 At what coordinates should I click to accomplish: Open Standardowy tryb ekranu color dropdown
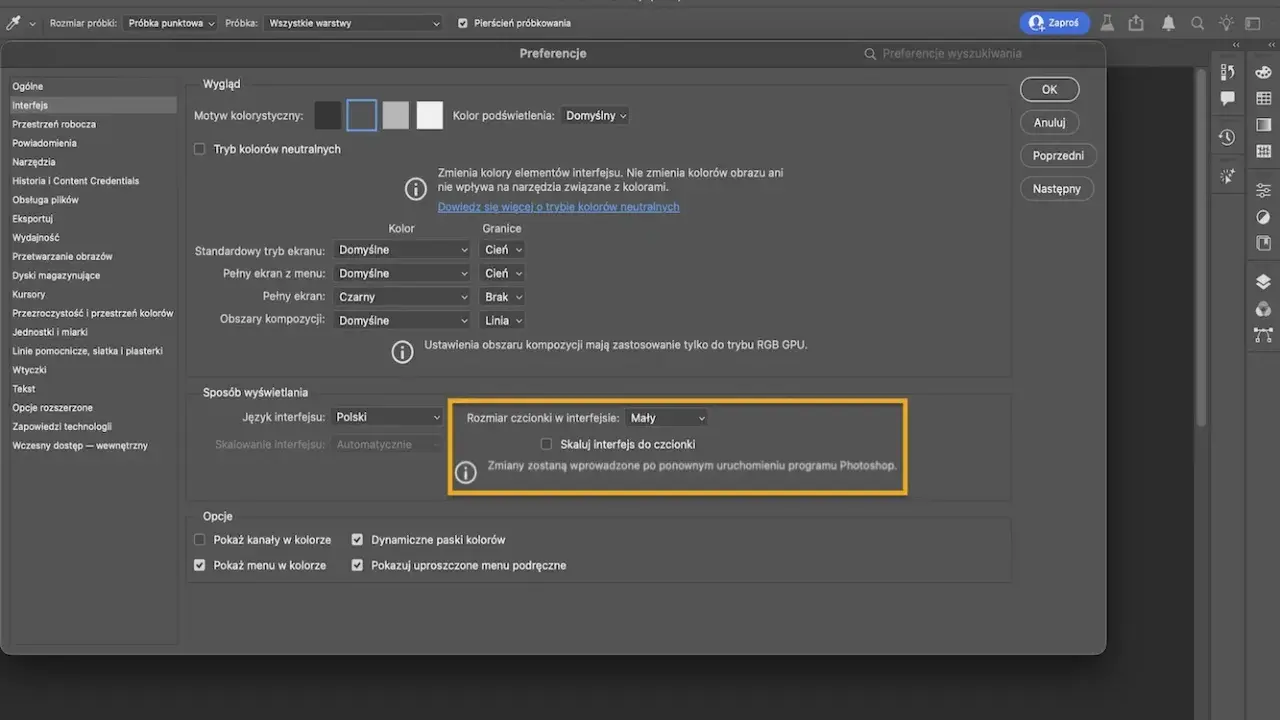tap(402, 249)
